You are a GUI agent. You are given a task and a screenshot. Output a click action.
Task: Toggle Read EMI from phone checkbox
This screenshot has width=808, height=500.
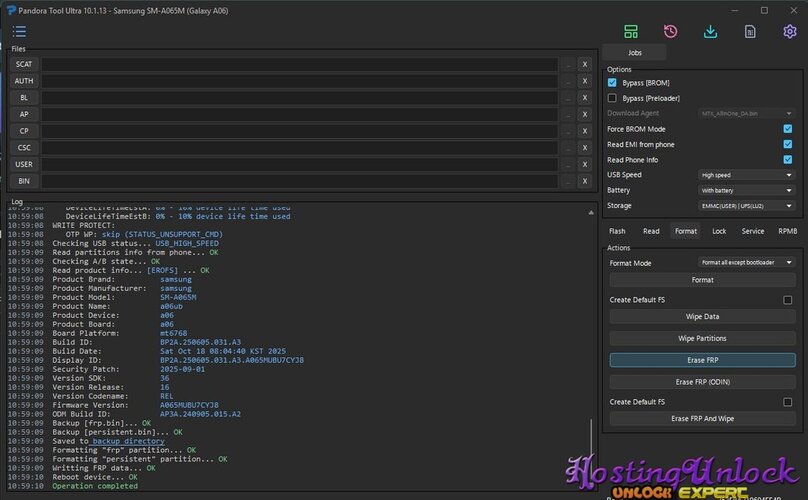point(787,144)
